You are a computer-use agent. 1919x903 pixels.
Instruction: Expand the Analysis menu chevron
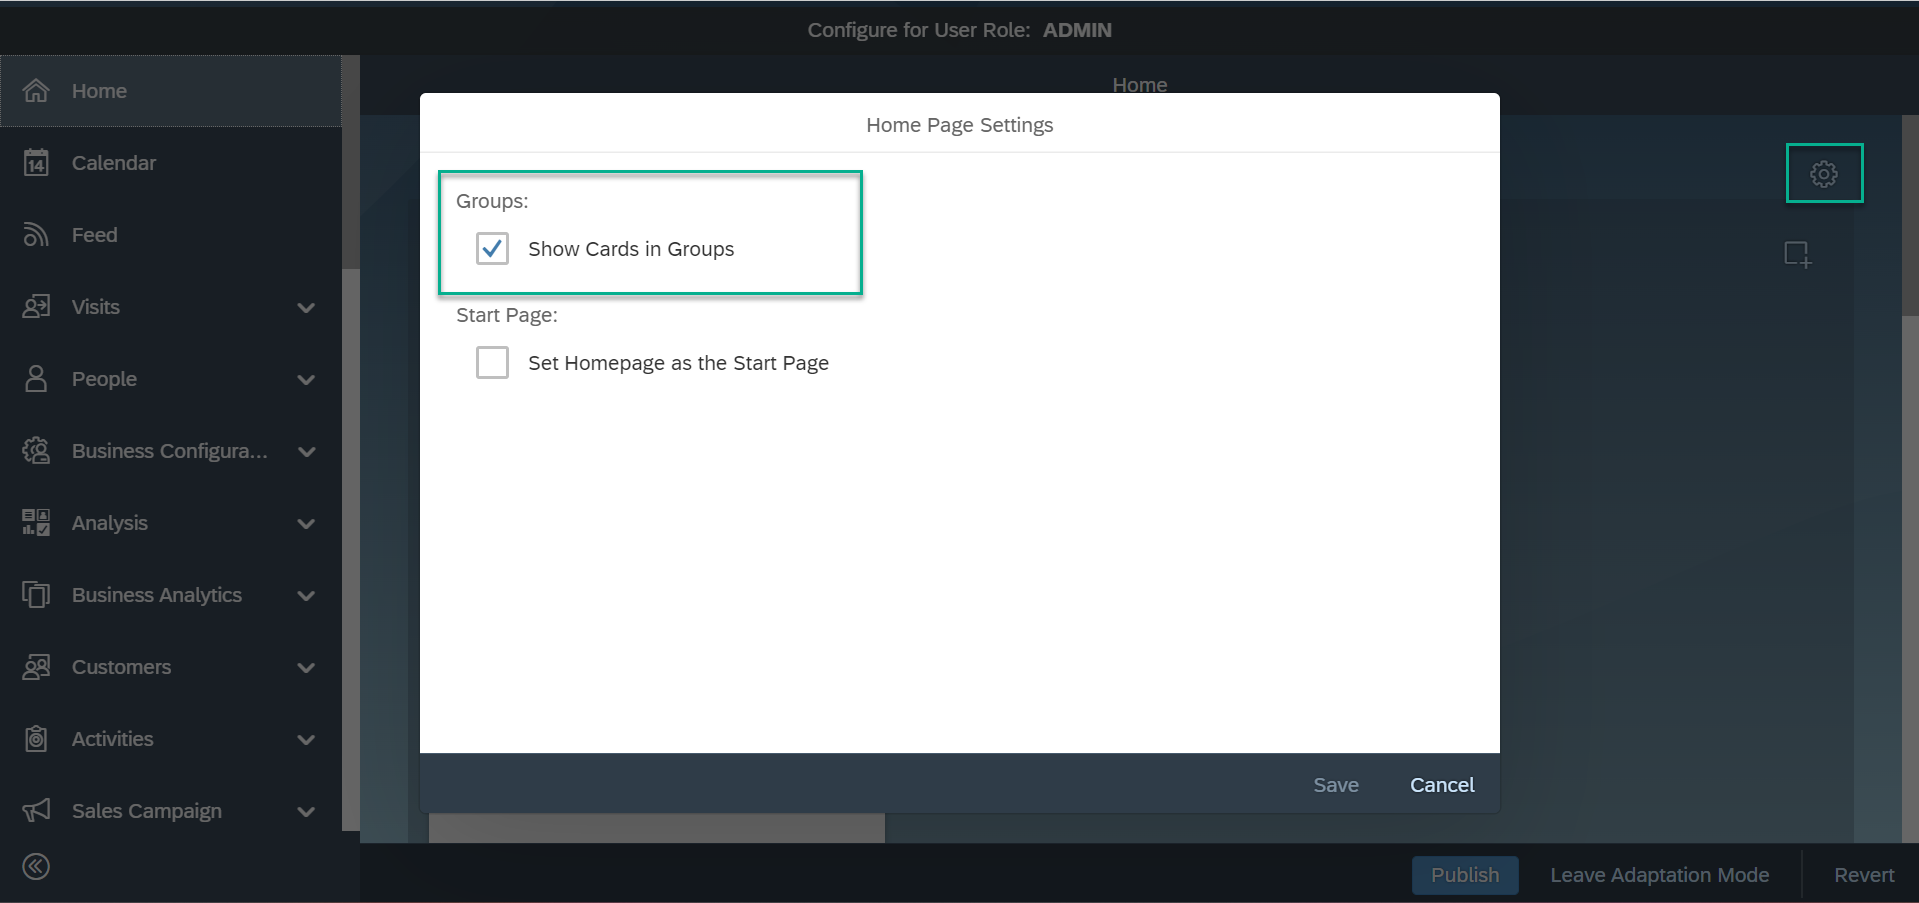click(306, 524)
